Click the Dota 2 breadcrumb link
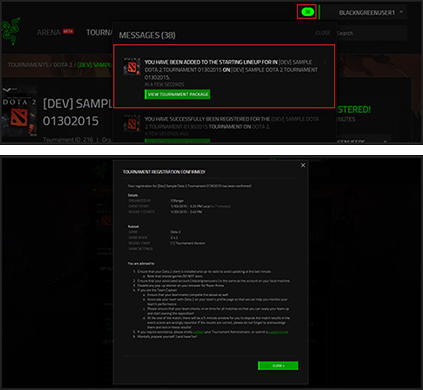 (x=64, y=65)
